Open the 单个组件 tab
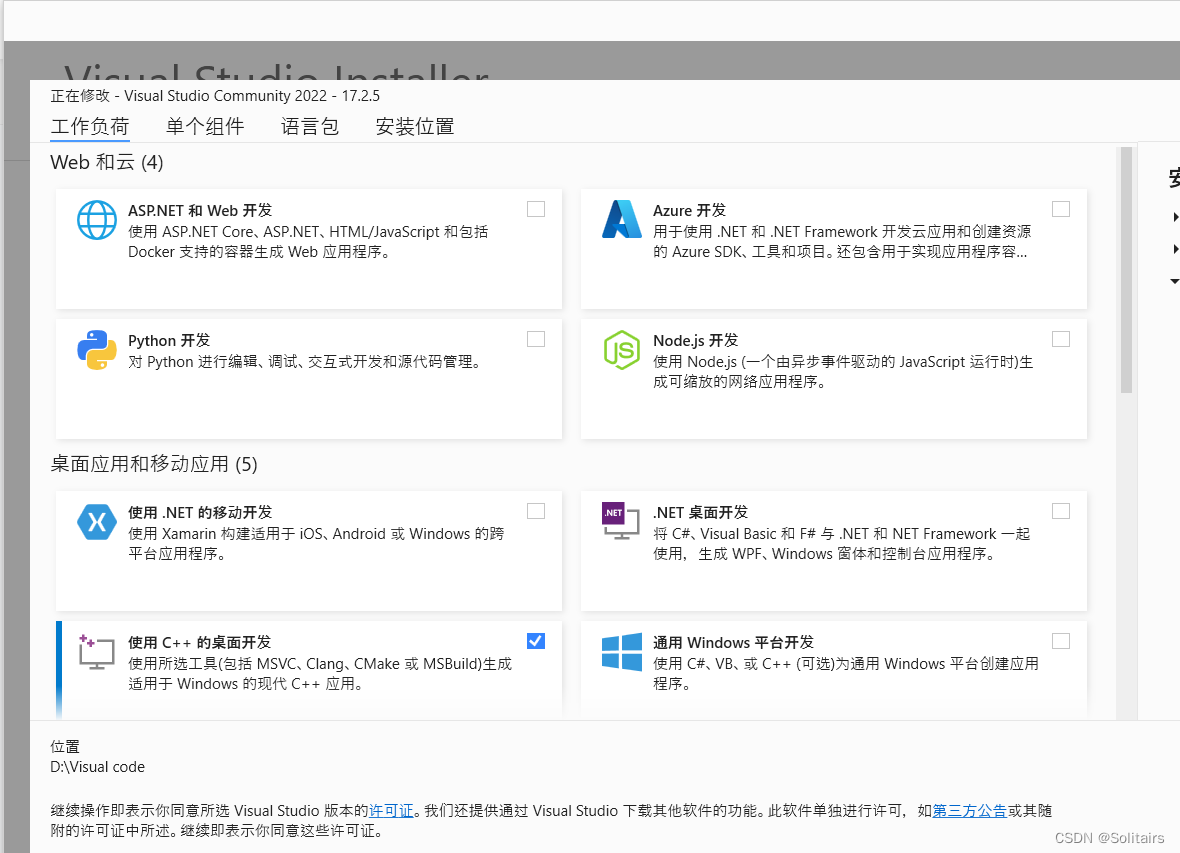The width and height of the screenshot is (1180, 853). pos(205,126)
